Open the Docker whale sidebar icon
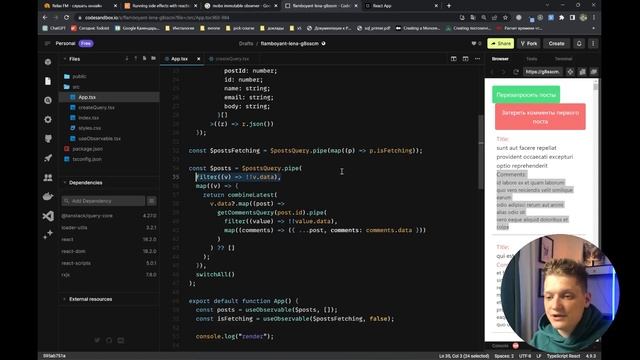 pos(48,196)
